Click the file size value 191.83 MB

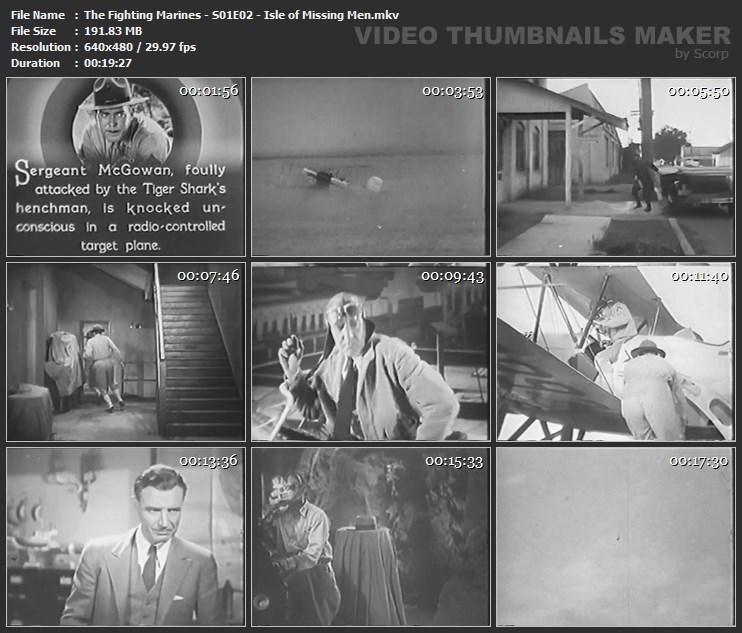click(x=113, y=31)
